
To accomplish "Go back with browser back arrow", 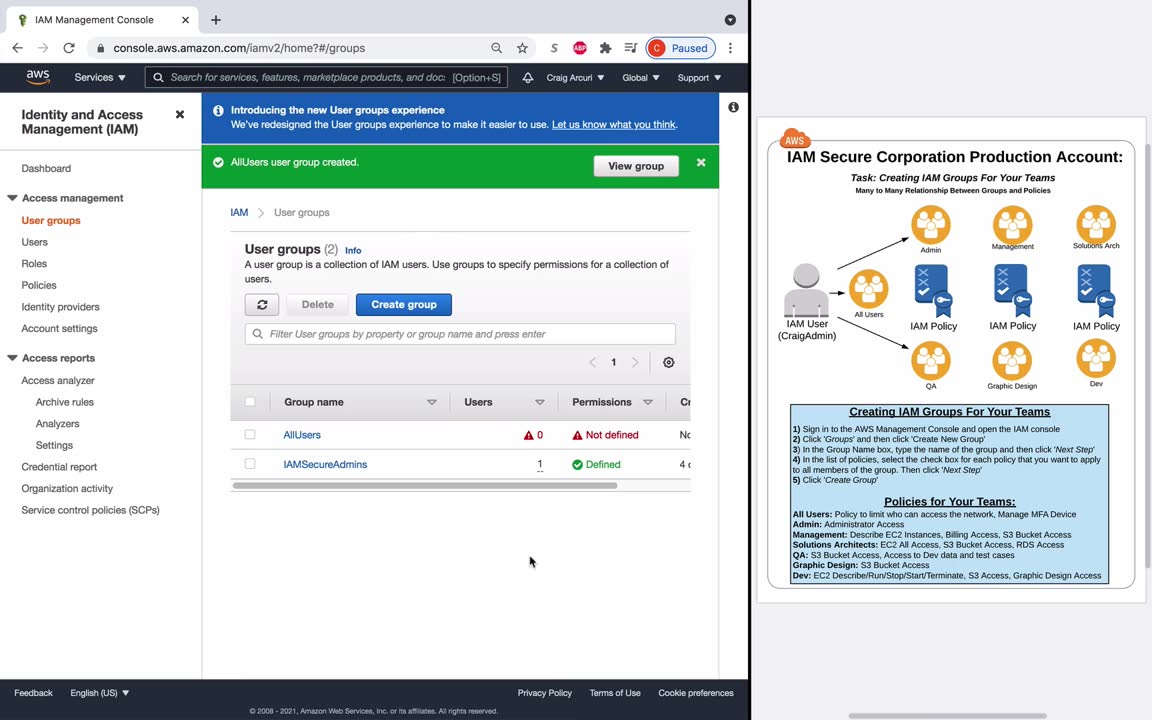I will [x=18, y=48].
